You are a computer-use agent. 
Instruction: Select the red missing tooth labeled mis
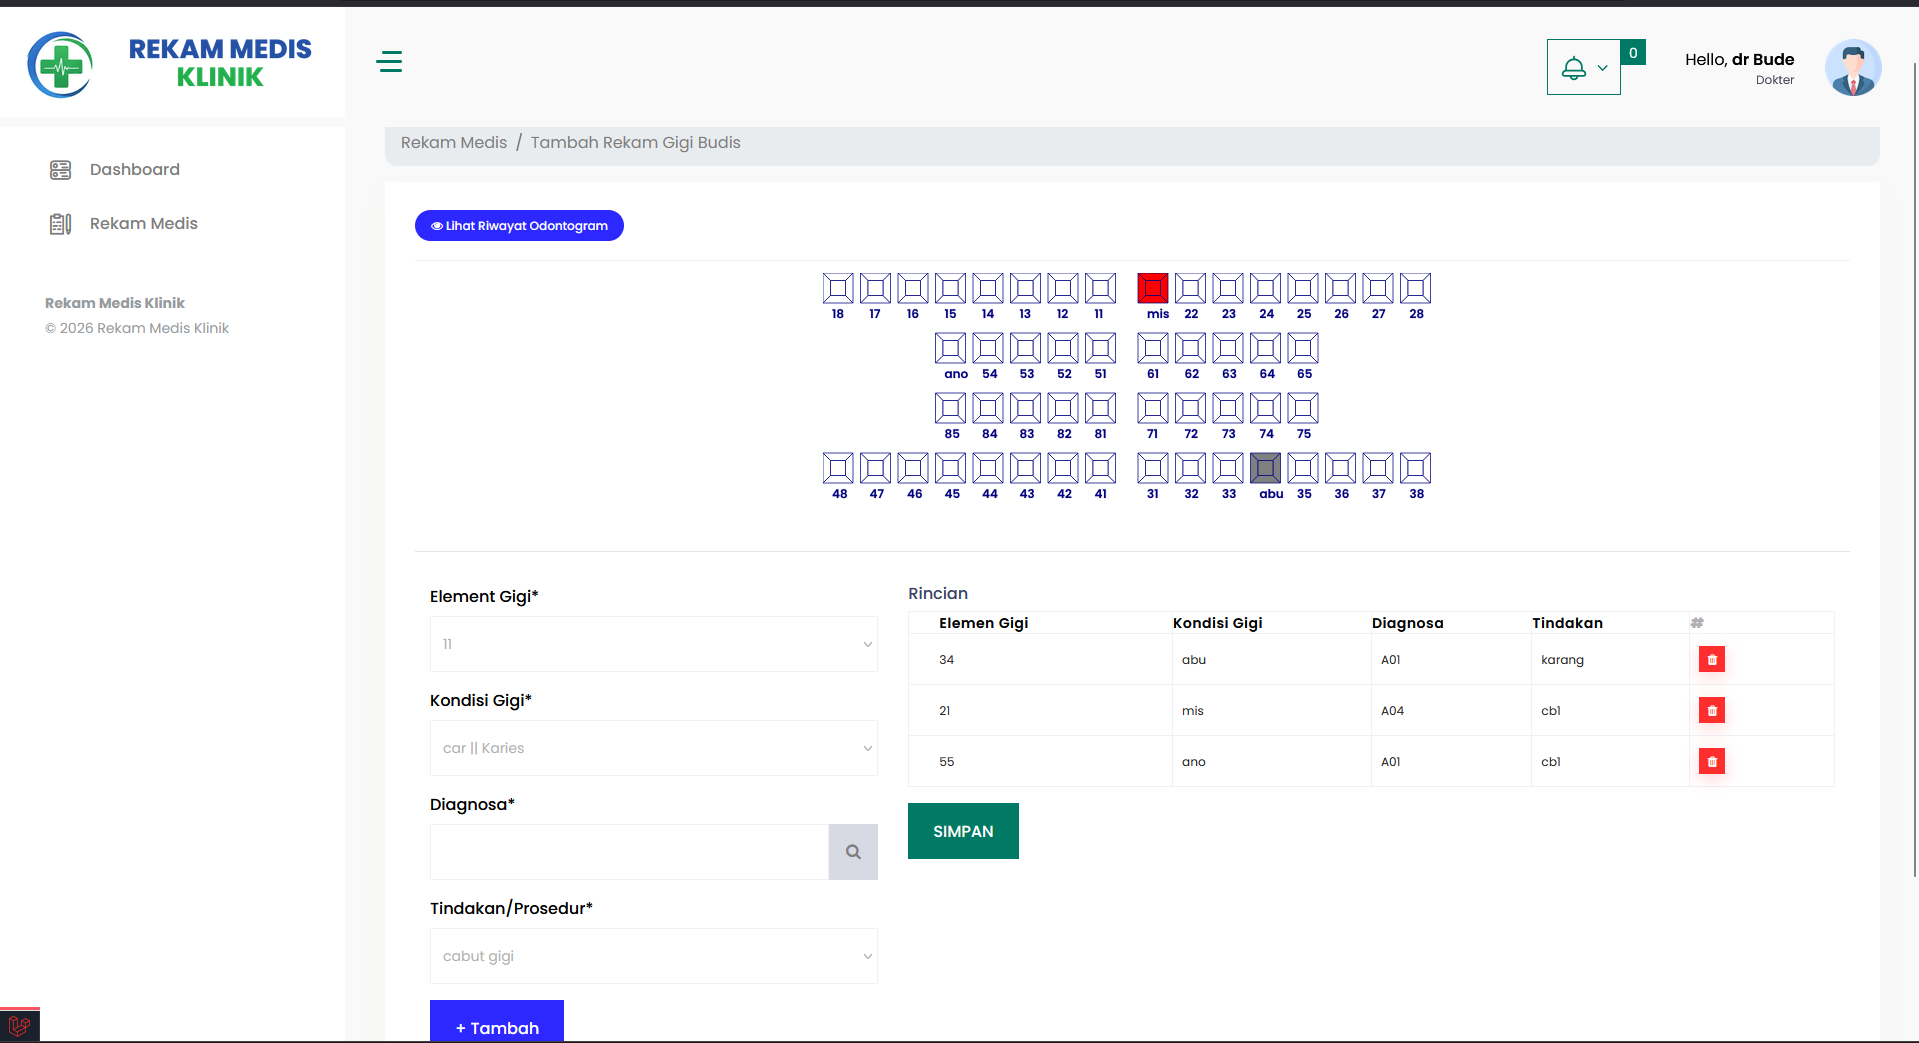click(1153, 288)
